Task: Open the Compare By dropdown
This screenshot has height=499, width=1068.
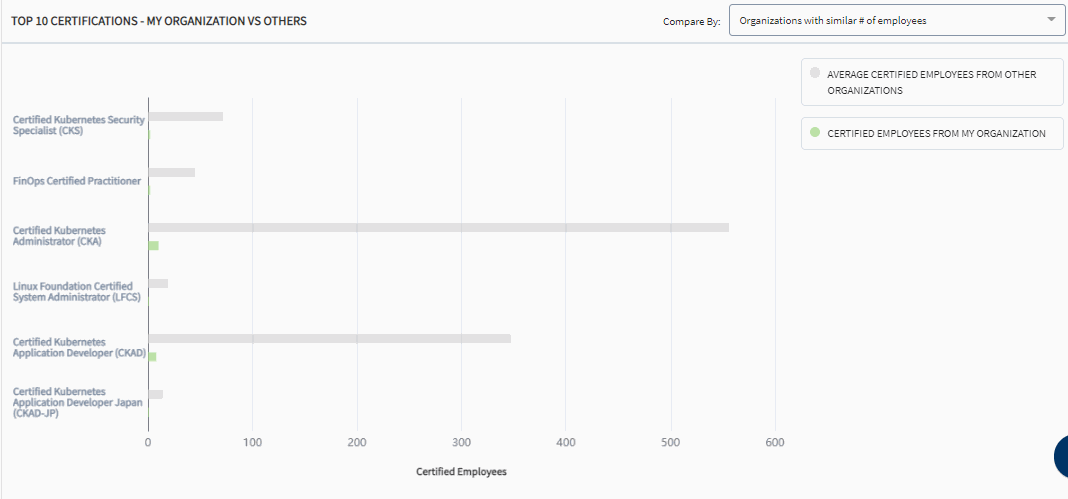Action: (898, 20)
